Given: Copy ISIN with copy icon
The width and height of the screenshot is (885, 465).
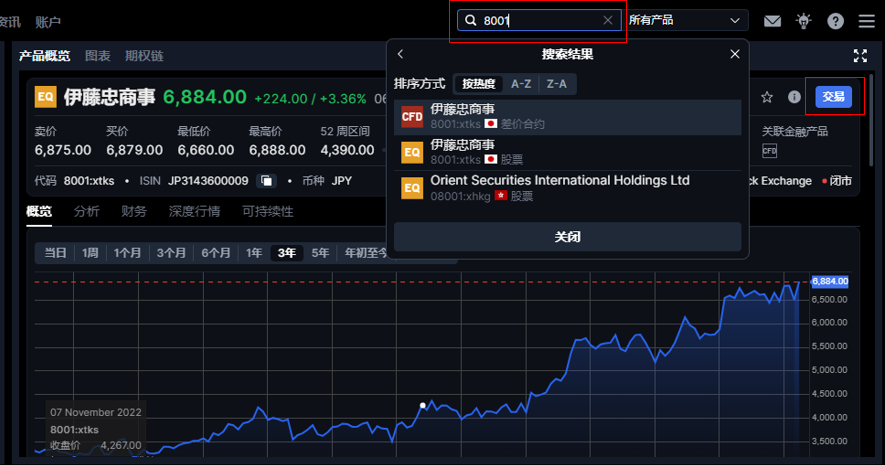Looking at the screenshot, I should (266, 181).
